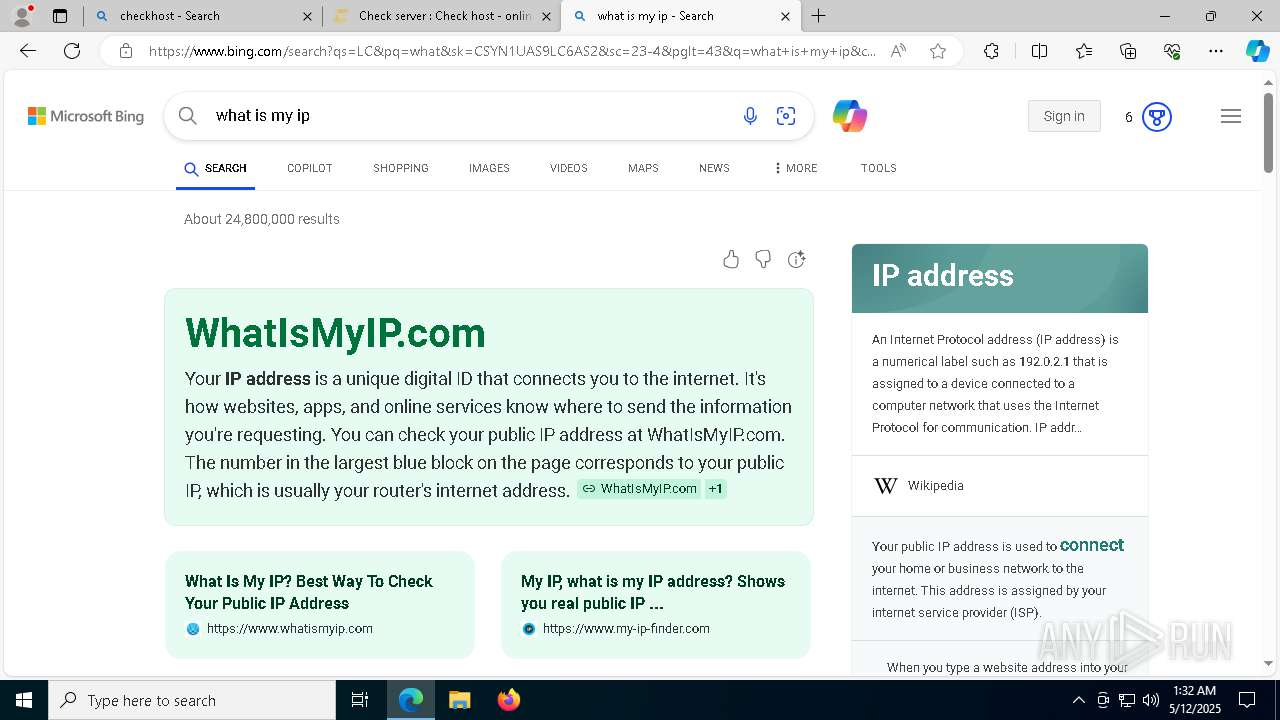Open File Explorer from taskbar
The image size is (1280, 720).
click(459, 700)
